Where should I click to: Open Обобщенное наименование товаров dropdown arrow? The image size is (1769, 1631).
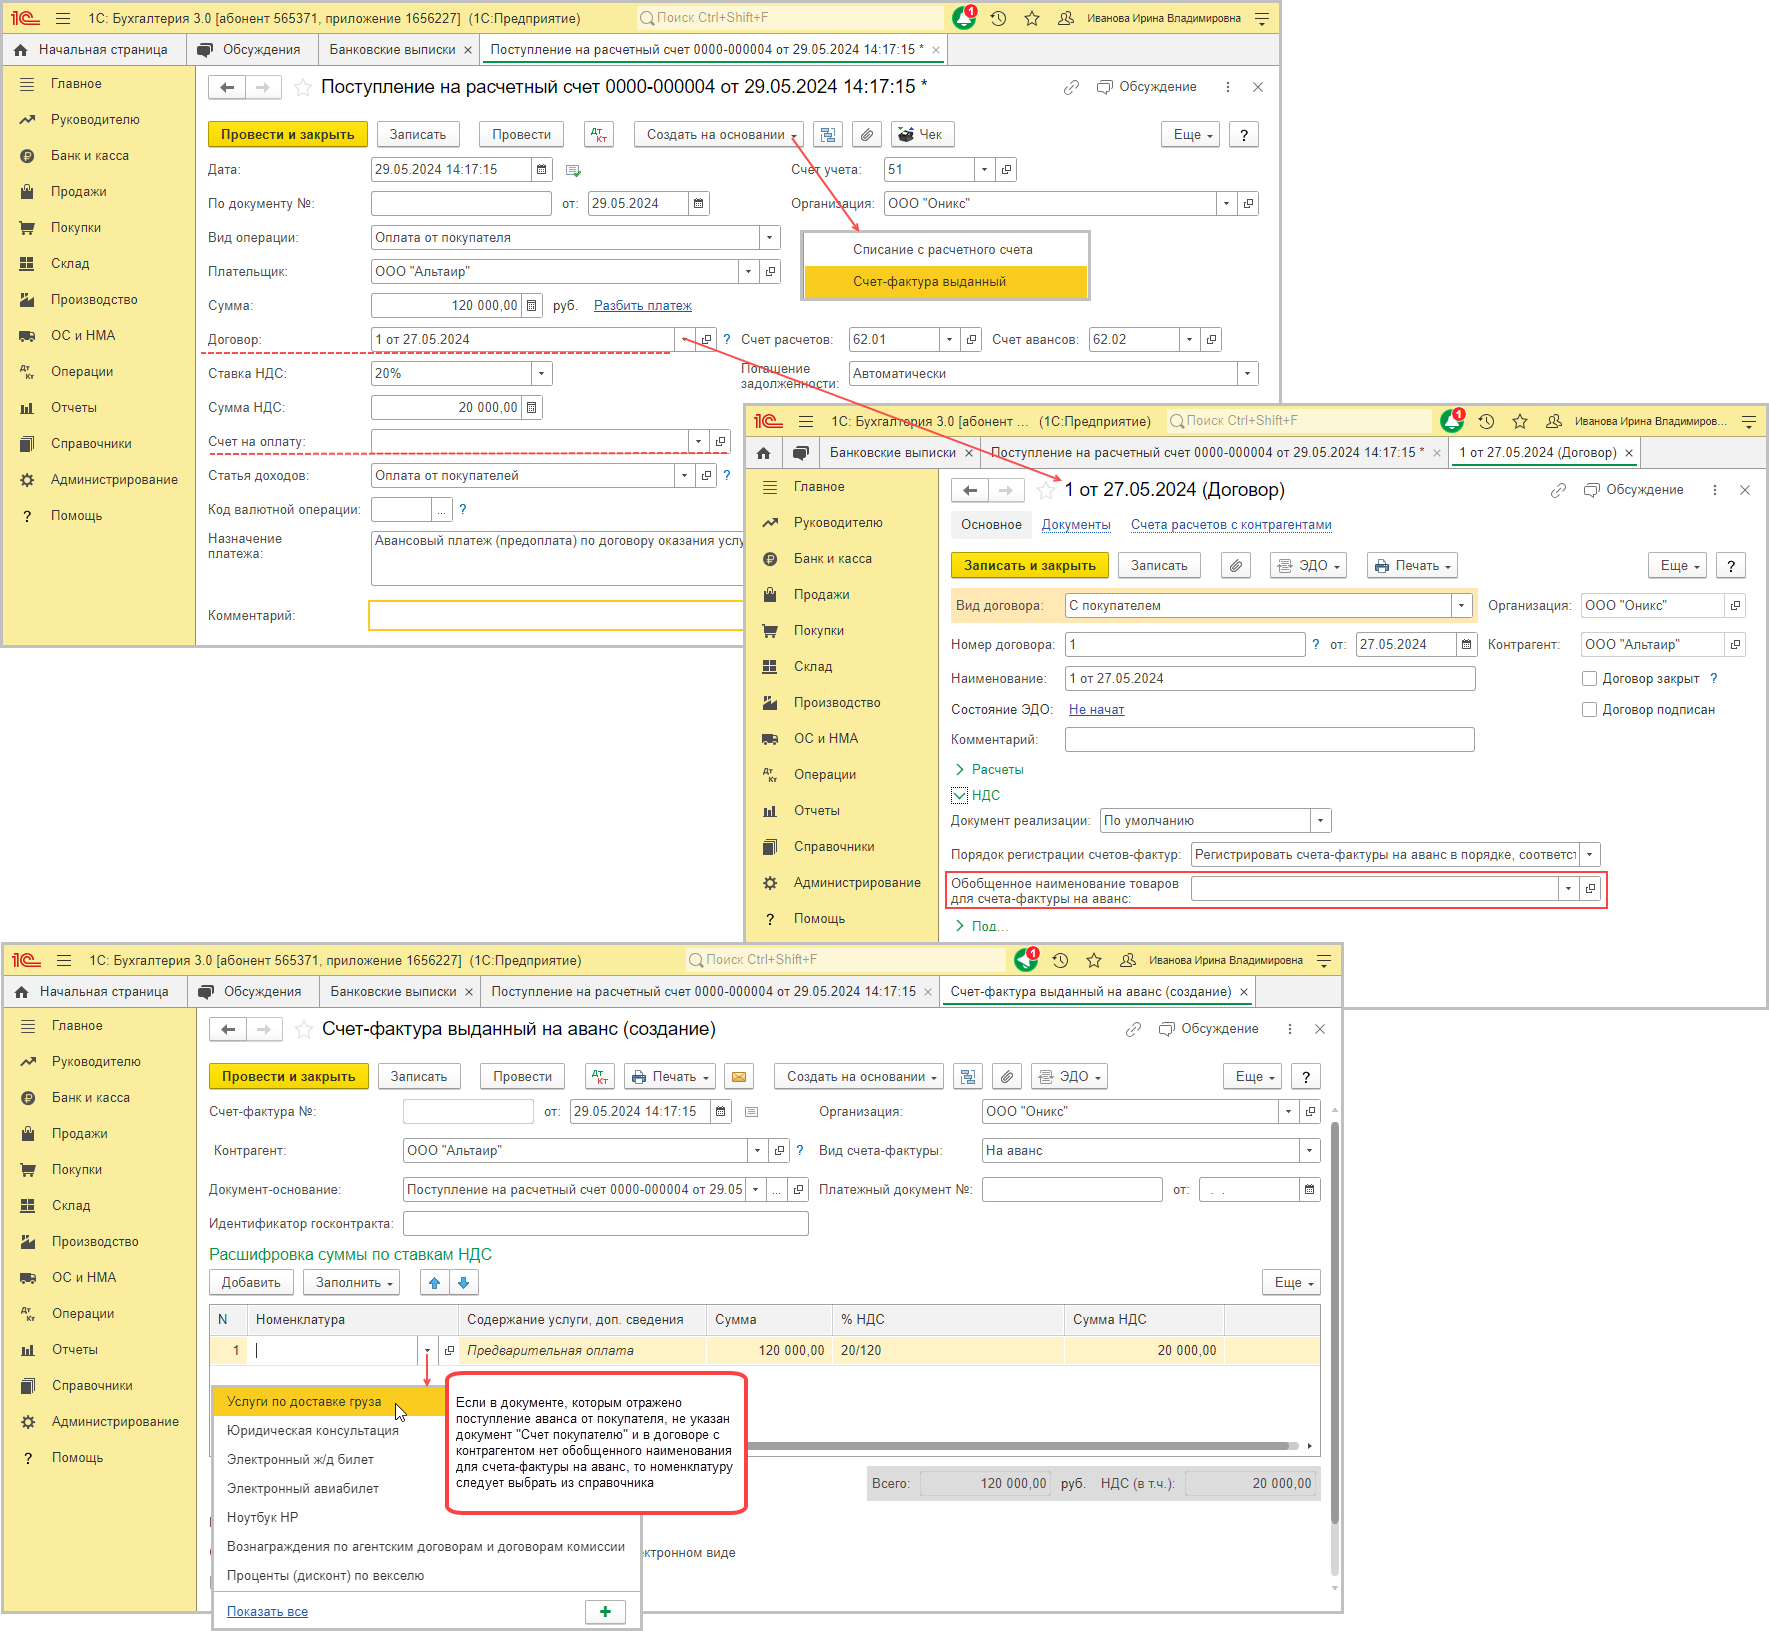pos(1568,889)
